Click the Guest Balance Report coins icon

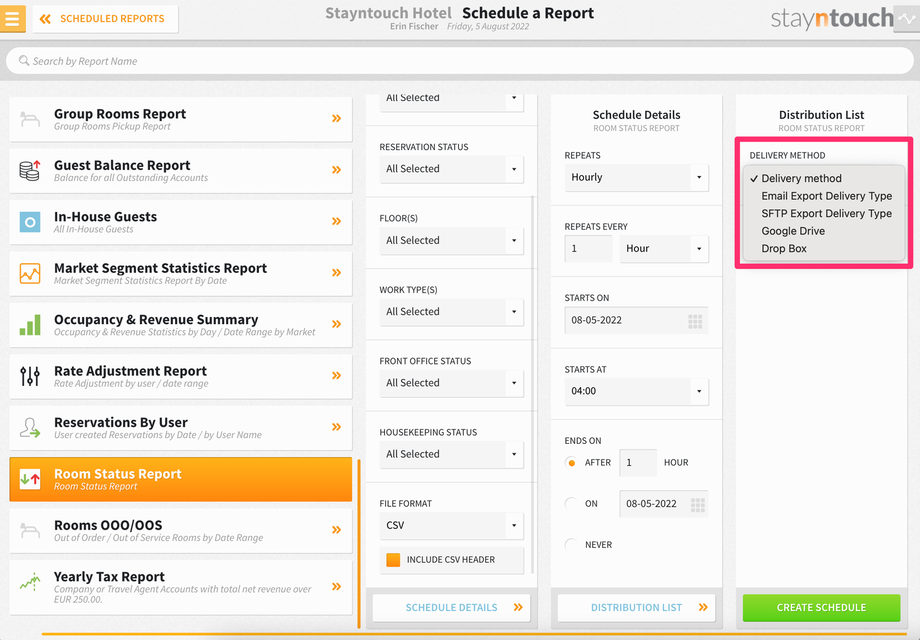(30, 170)
